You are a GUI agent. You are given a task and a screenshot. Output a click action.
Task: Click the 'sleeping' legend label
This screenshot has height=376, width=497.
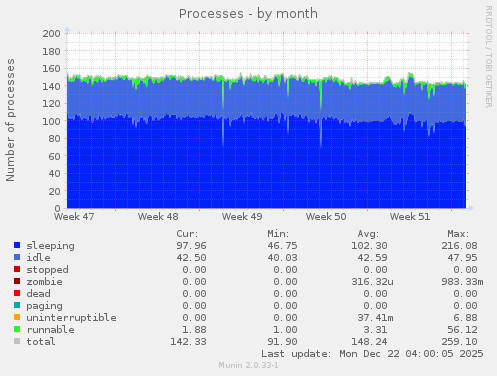pos(51,246)
